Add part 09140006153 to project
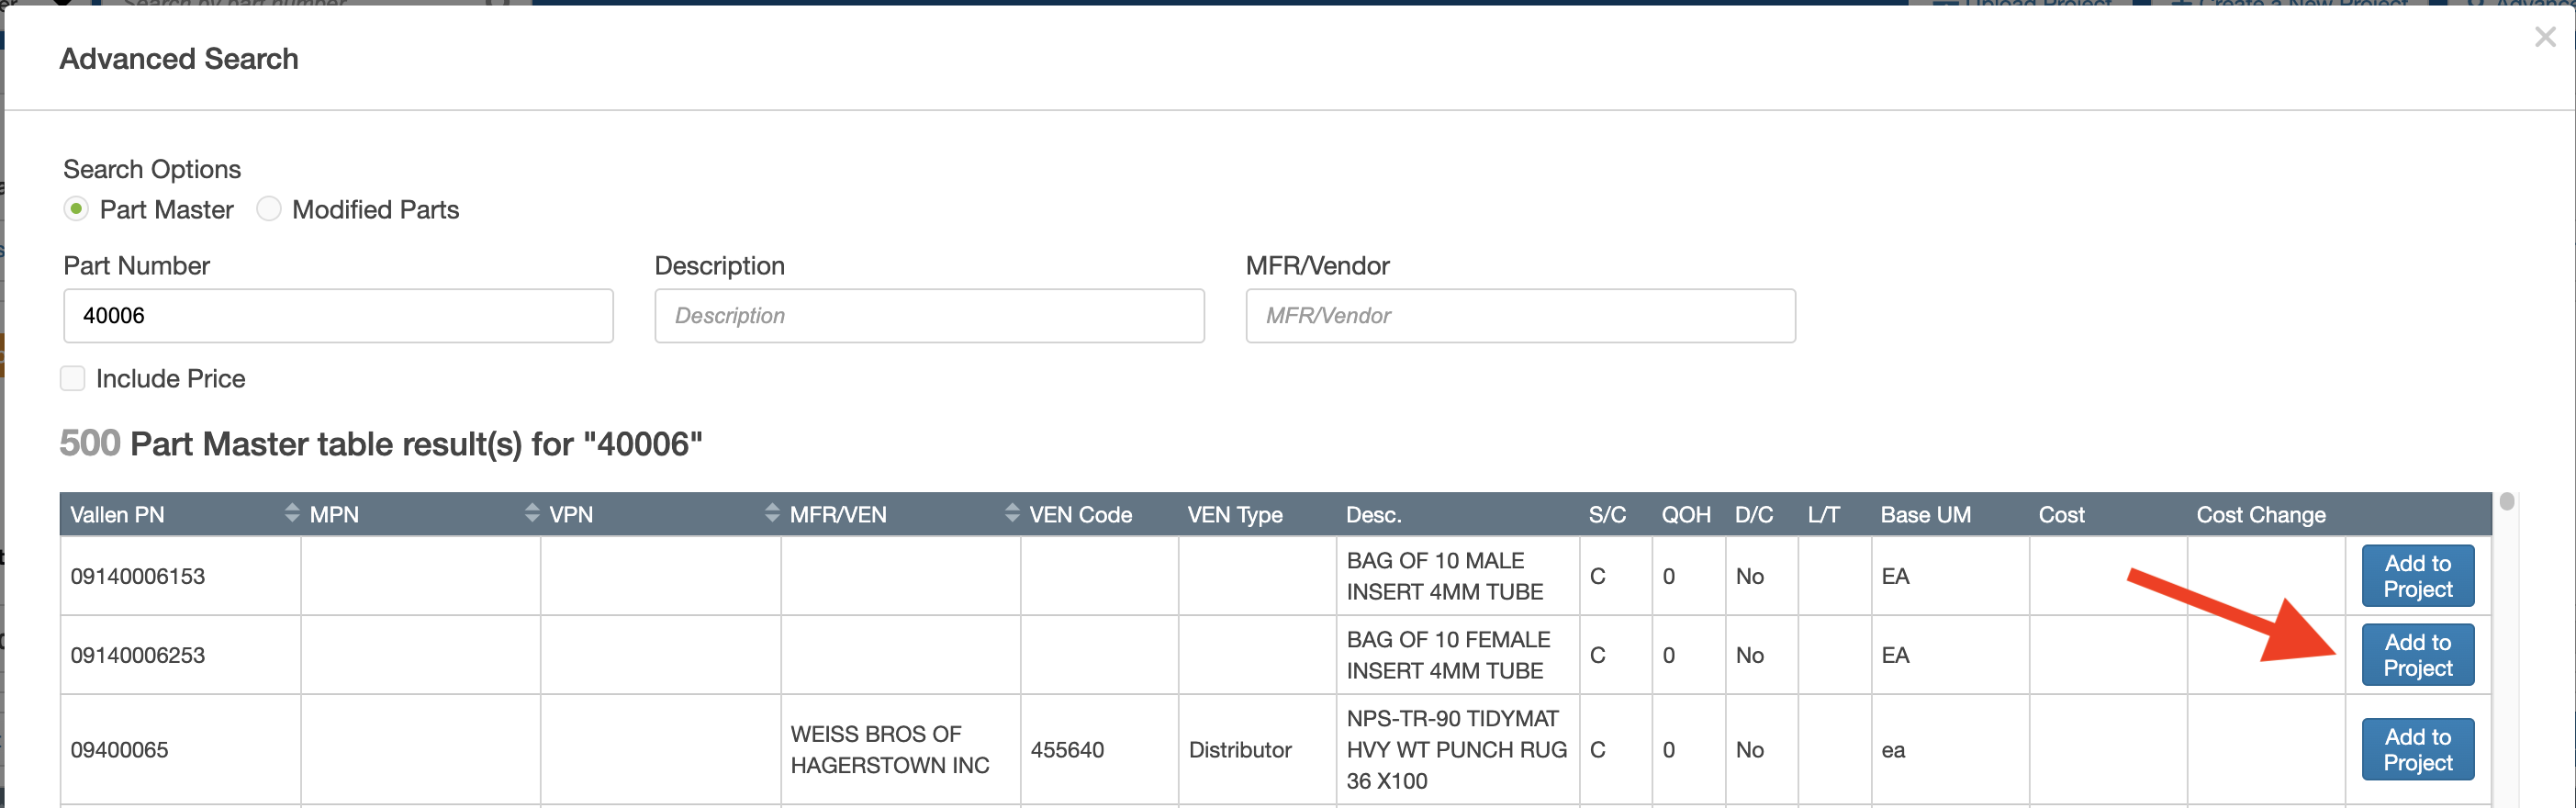This screenshot has height=808, width=2576. coord(2417,576)
